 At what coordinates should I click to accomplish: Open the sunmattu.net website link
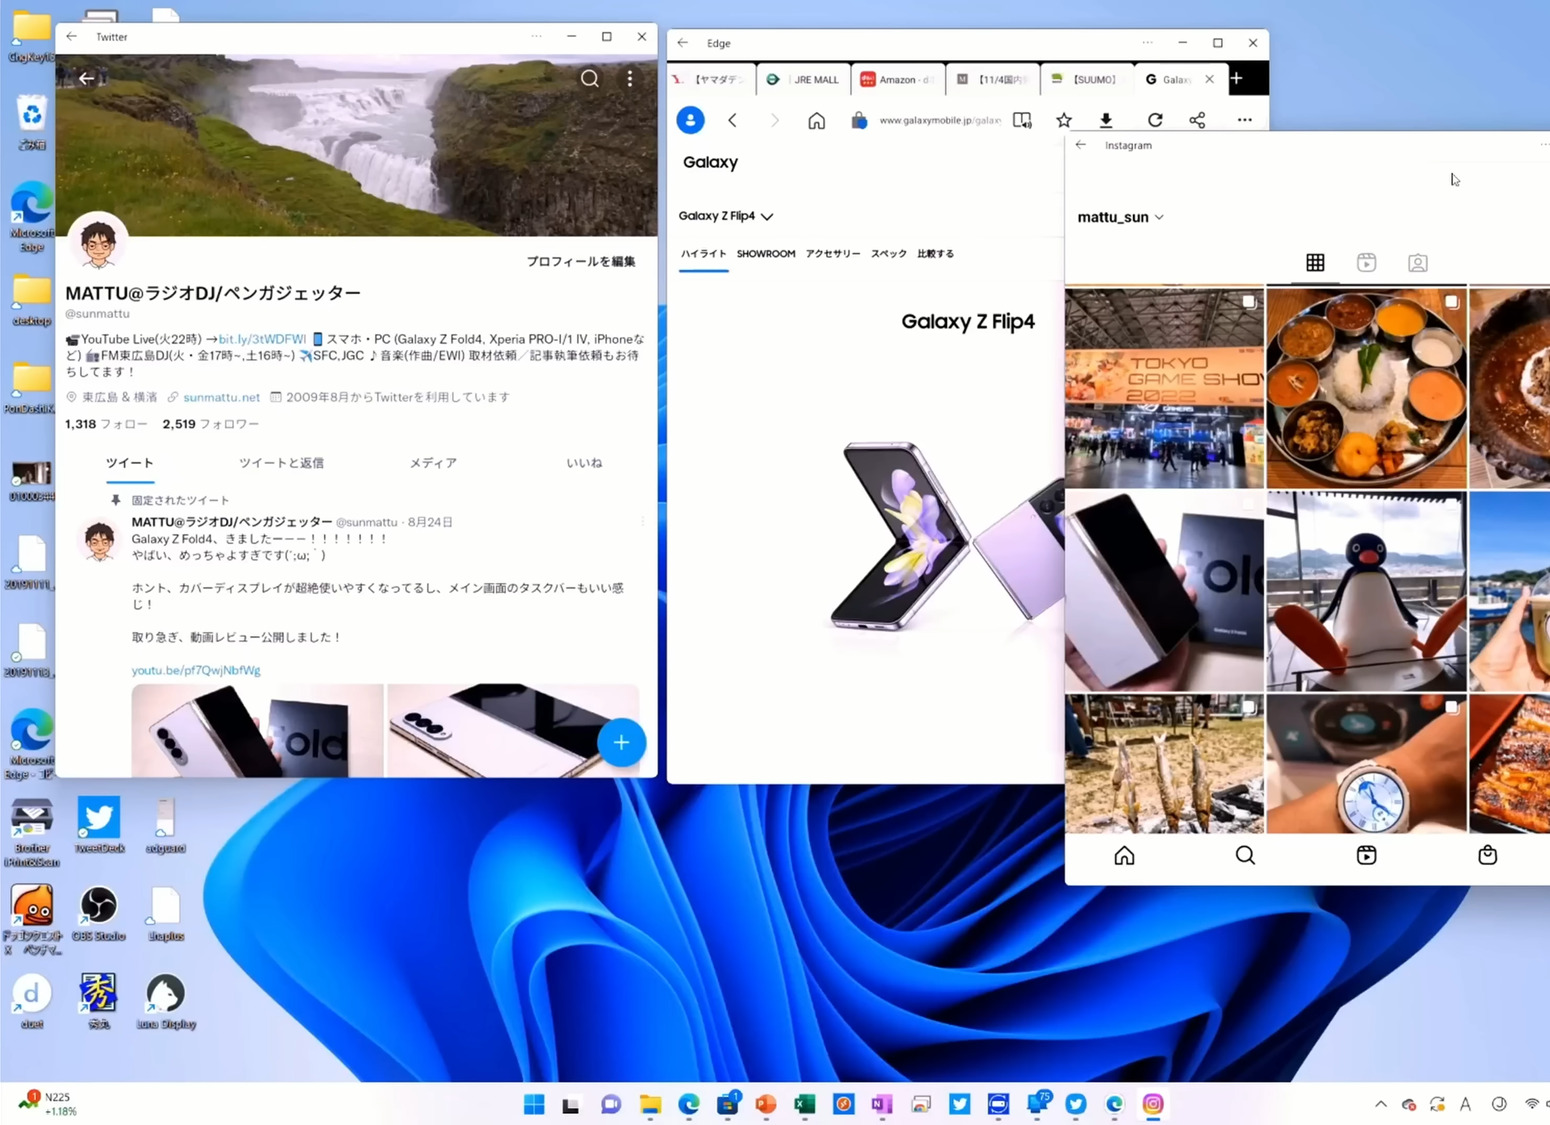tap(221, 397)
